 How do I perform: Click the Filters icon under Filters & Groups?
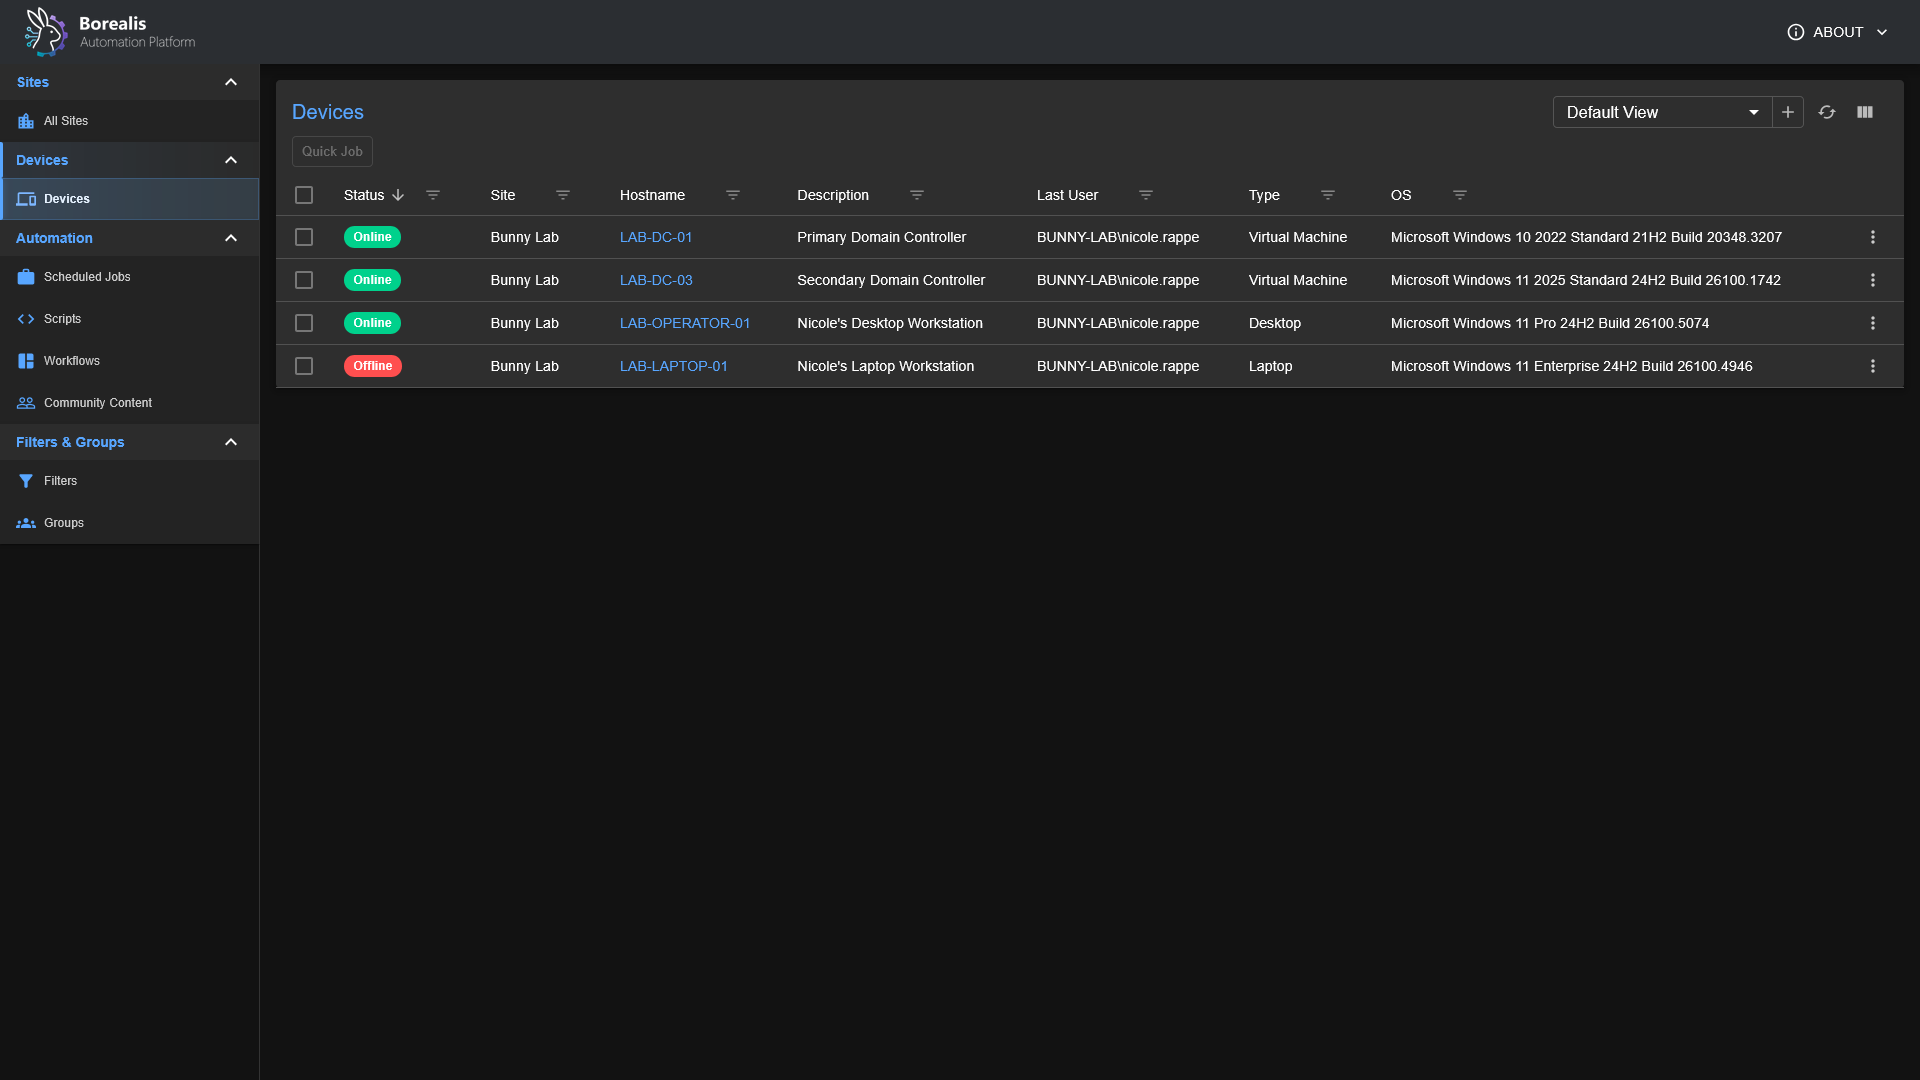pos(26,480)
